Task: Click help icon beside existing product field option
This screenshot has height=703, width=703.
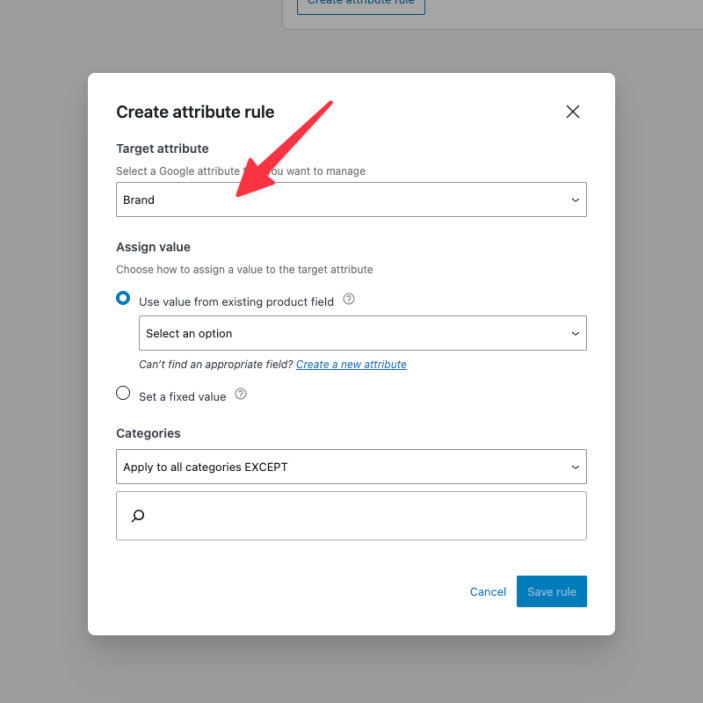Action: (x=349, y=299)
